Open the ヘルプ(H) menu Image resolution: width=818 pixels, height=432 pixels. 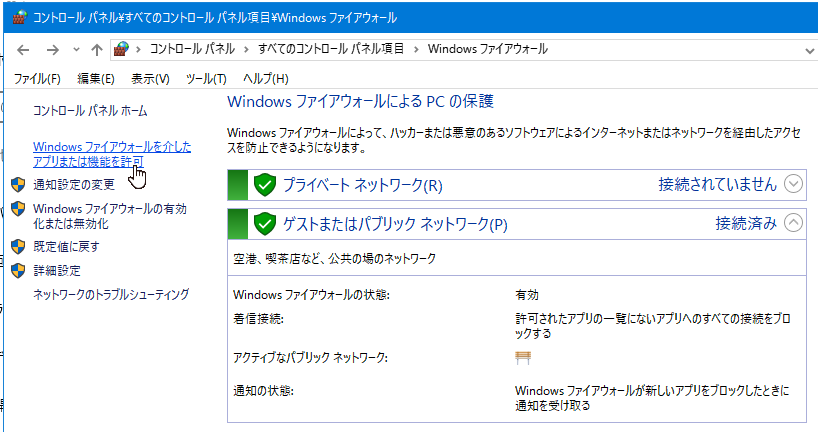tap(266, 79)
